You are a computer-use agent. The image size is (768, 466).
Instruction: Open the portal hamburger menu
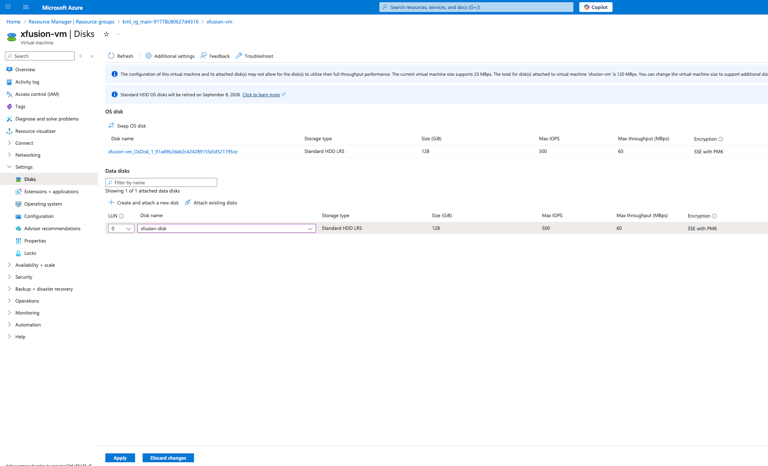coord(25,7)
